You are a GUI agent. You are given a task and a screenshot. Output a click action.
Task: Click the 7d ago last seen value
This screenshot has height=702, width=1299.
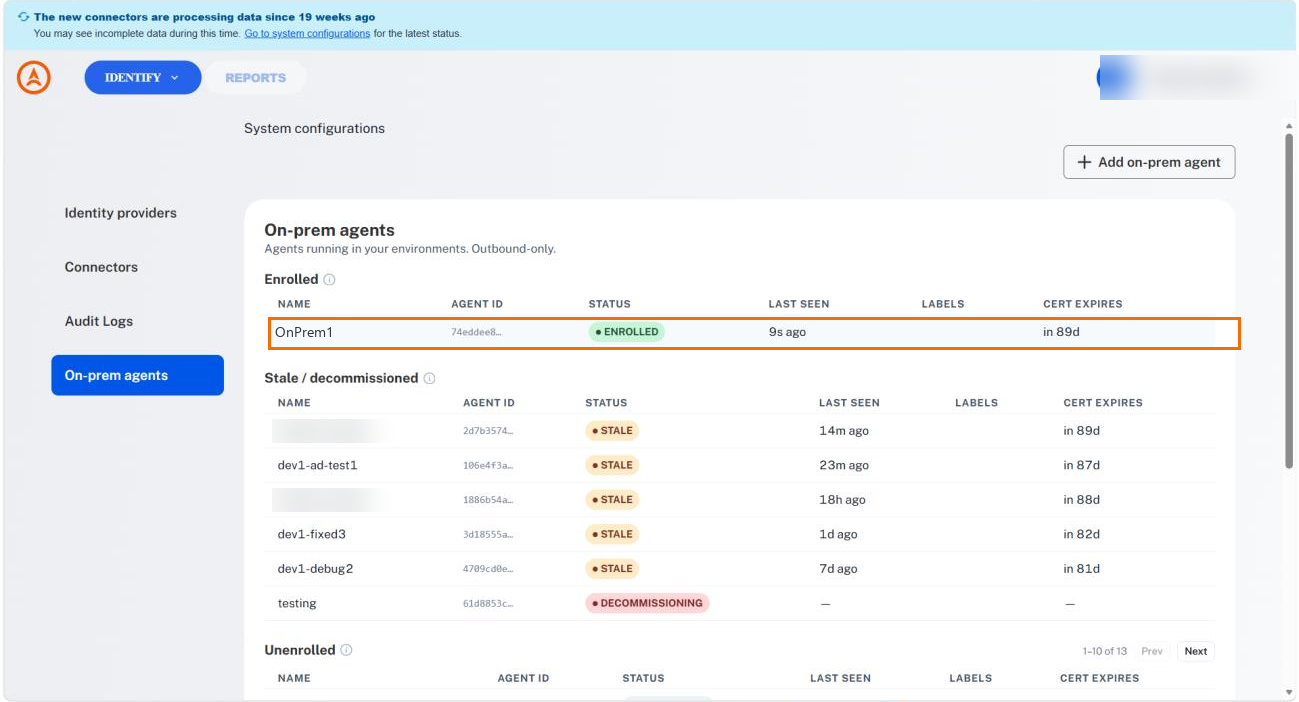[838, 568]
